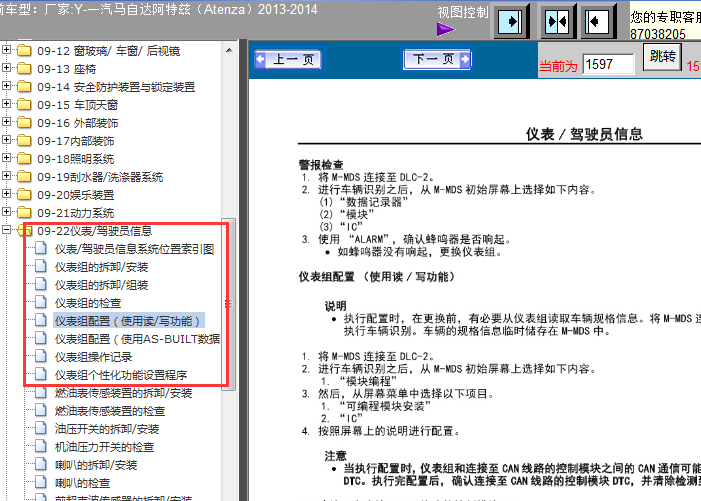Click view control split-both-panels icon
The height and width of the screenshot is (501, 701).
click(x=557, y=21)
